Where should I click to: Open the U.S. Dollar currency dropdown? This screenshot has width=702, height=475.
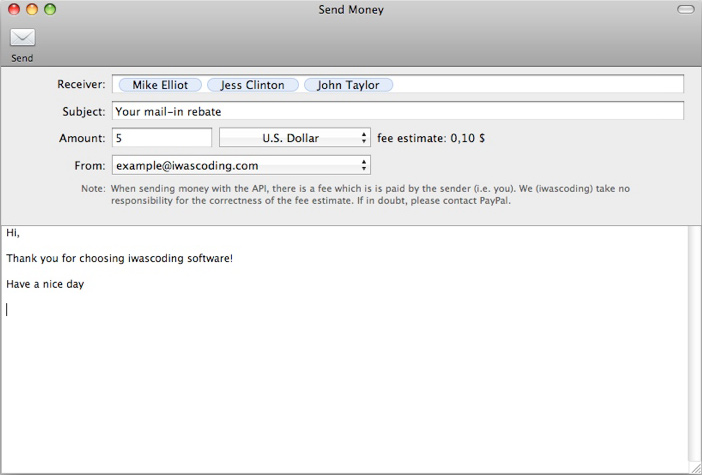[295, 138]
